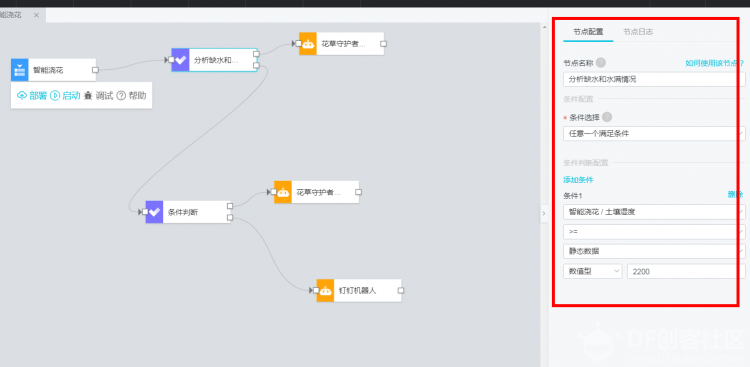Click the lower output port of 条件判断 node
This screenshot has width=750, height=367.
pos(230,218)
